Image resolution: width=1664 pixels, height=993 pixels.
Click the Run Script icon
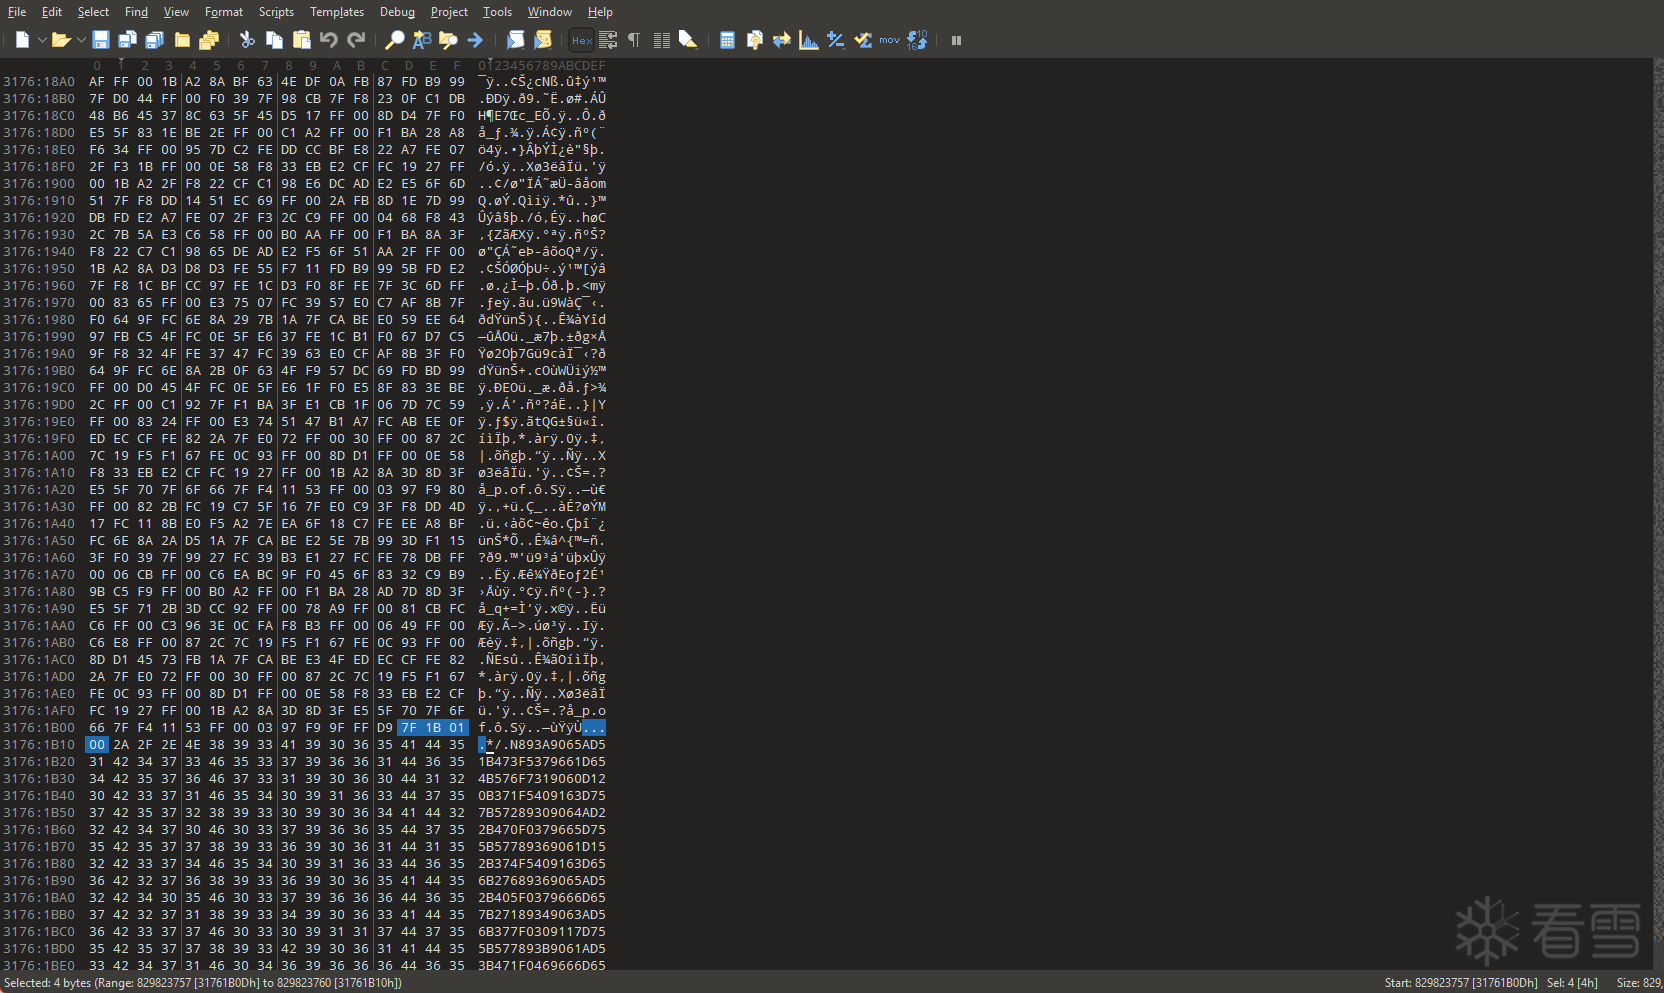516,40
